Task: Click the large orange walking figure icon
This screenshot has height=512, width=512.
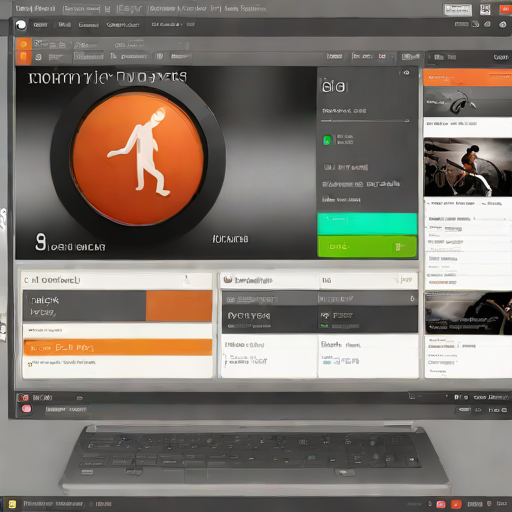Action: pos(138,159)
